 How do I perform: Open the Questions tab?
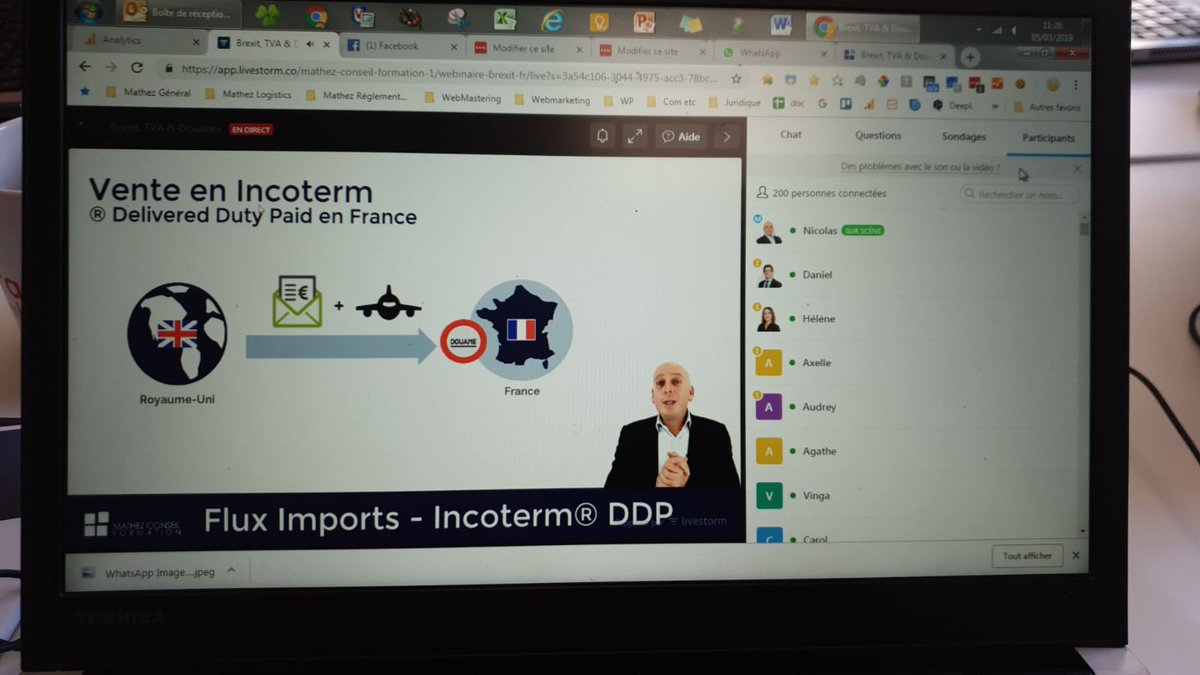(x=877, y=135)
